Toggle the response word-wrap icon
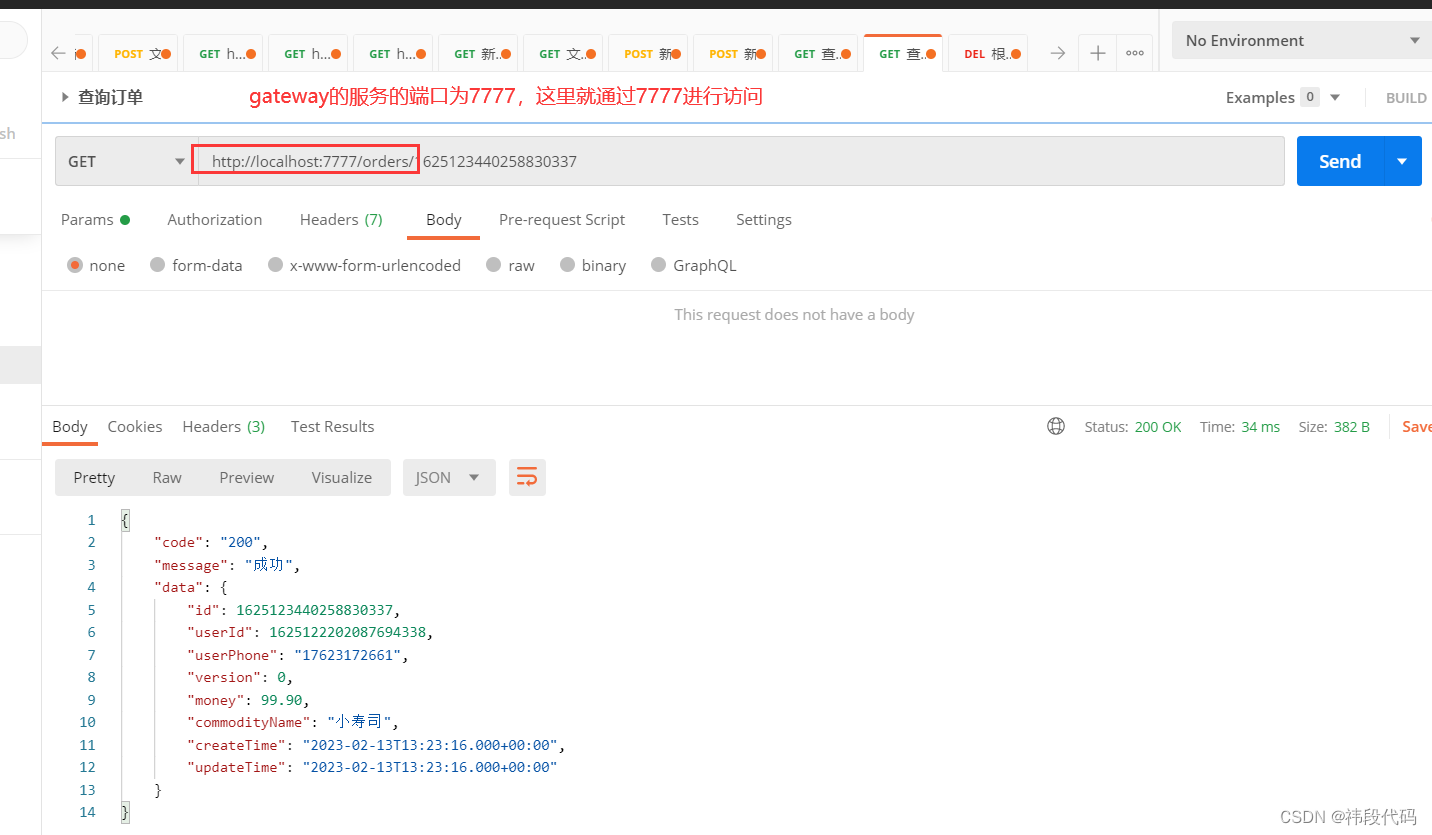Image resolution: width=1432 pixels, height=835 pixels. tap(527, 477)
